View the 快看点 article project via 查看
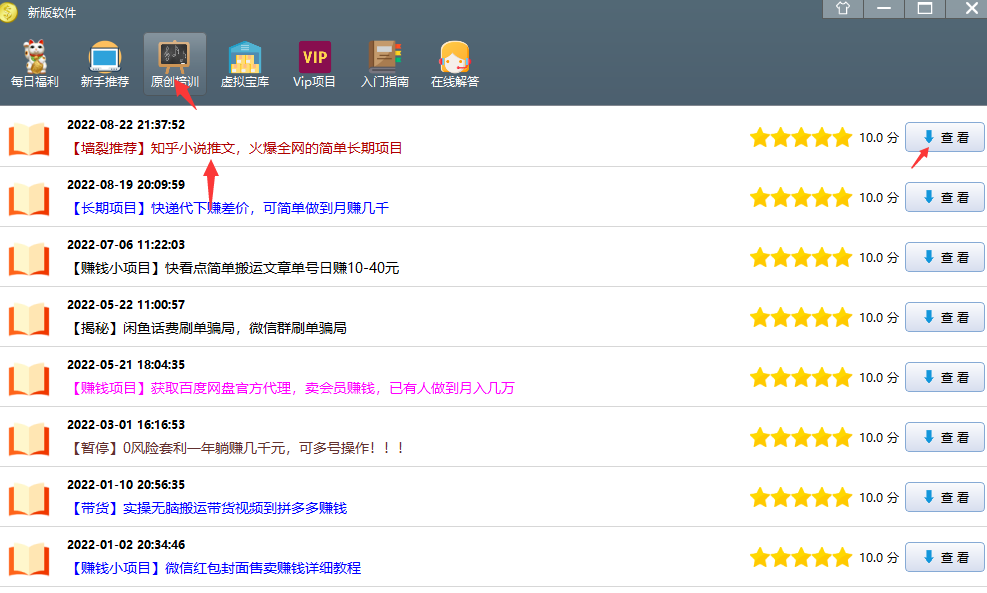The width and height of the screenshot is (987, 593). click(x=945, y=258)
